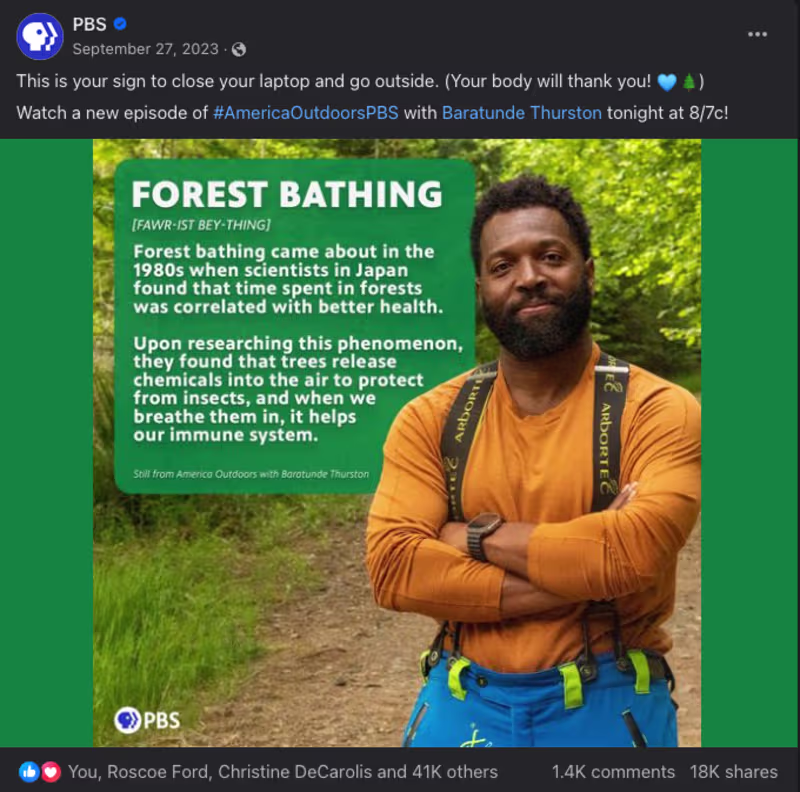Click the Love reaction heart icon
Screen dimensions: 800x792
pyautogui.click(x=49, y=772)
